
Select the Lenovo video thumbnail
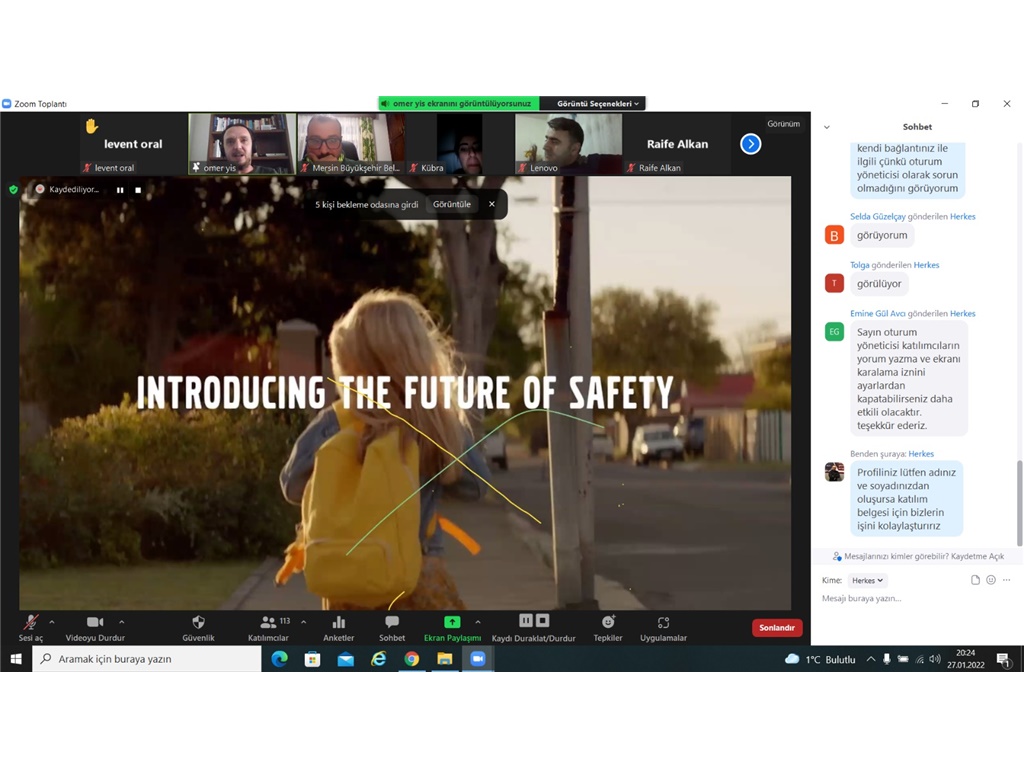coord(568,144)
